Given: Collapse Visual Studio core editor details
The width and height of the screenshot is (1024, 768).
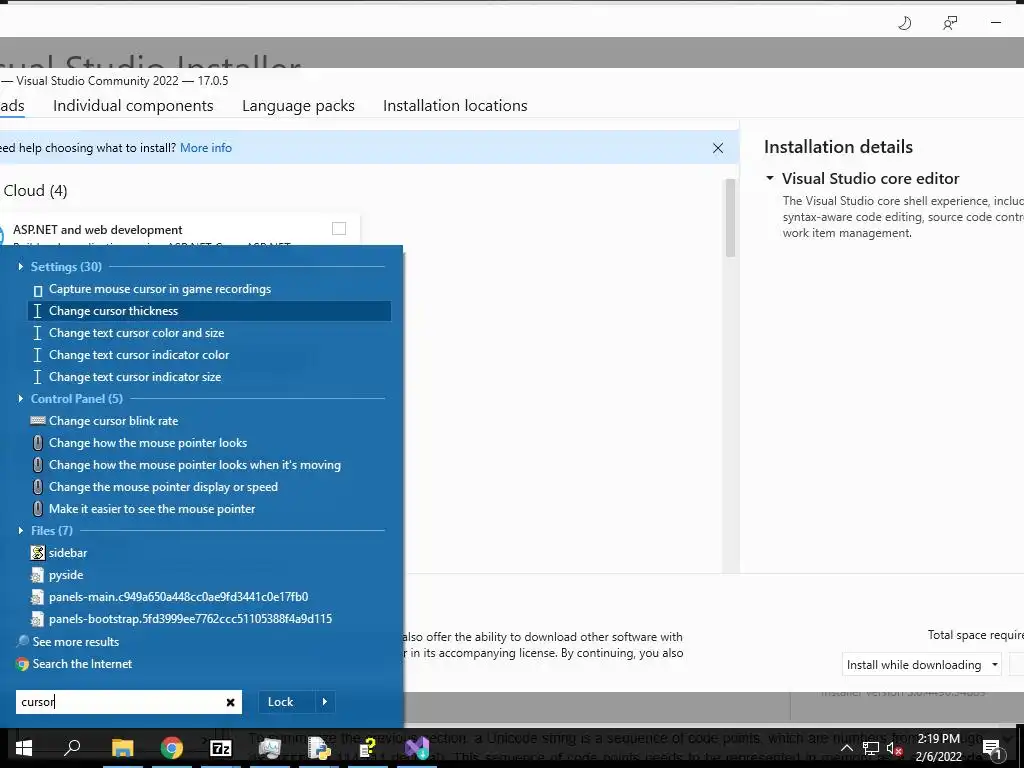Looking at the screenshot, I should tap(770, 178).
